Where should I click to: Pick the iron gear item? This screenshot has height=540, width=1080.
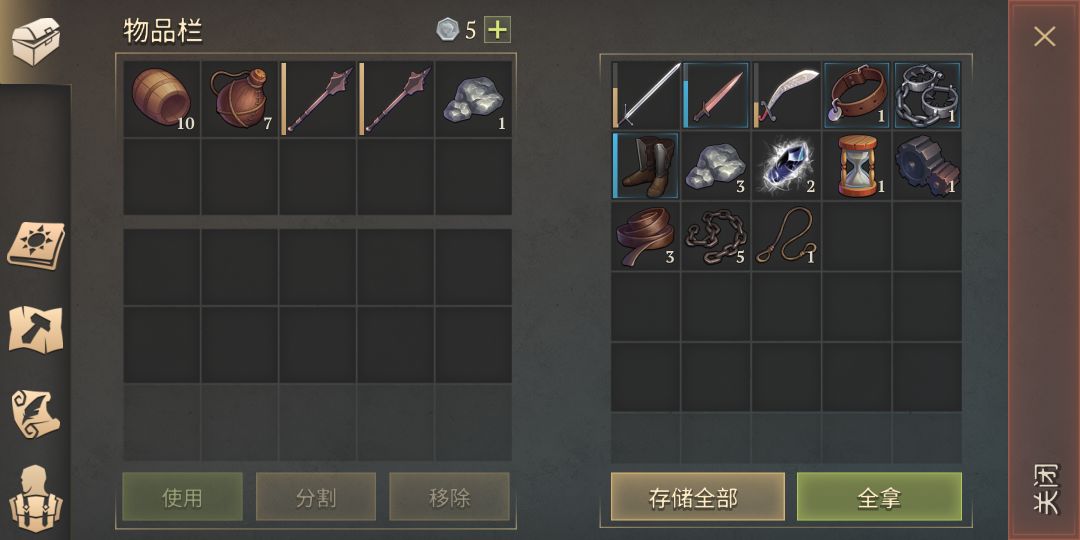pyautogui.click(x=927, y=165)
